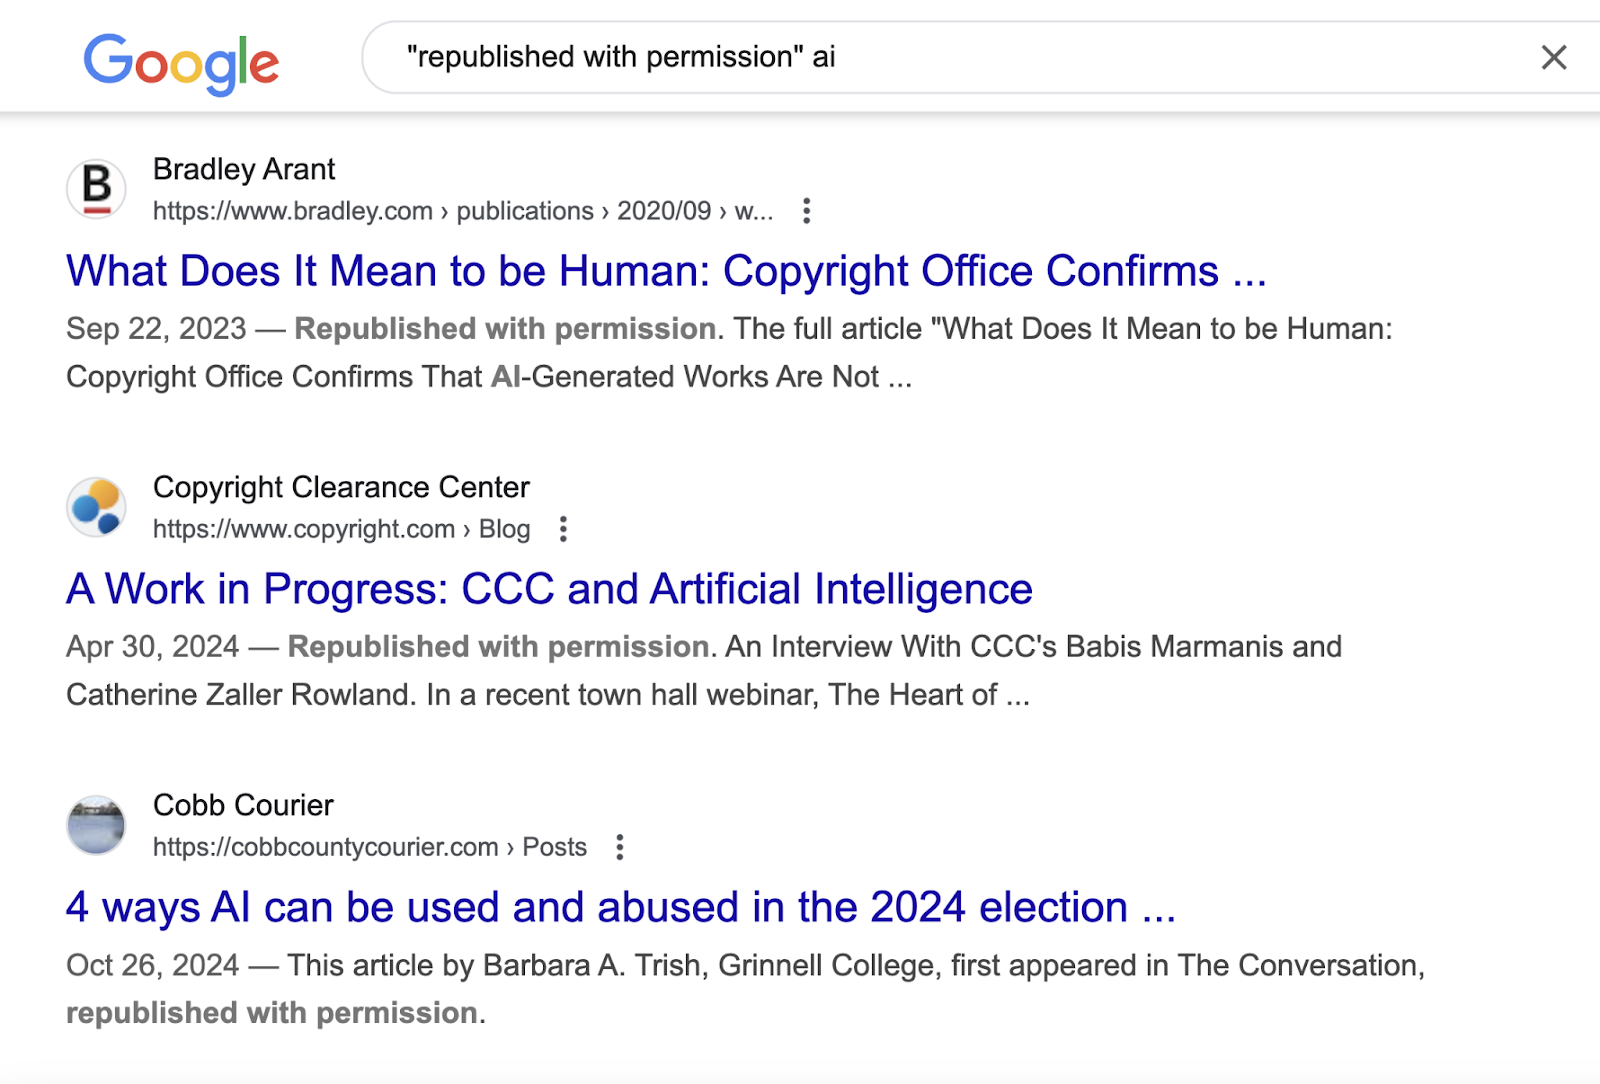The height and width of the screenshot is (1084, 1600).
Task: Click the Bradley Arant site favicon
Action: [95, 188]
